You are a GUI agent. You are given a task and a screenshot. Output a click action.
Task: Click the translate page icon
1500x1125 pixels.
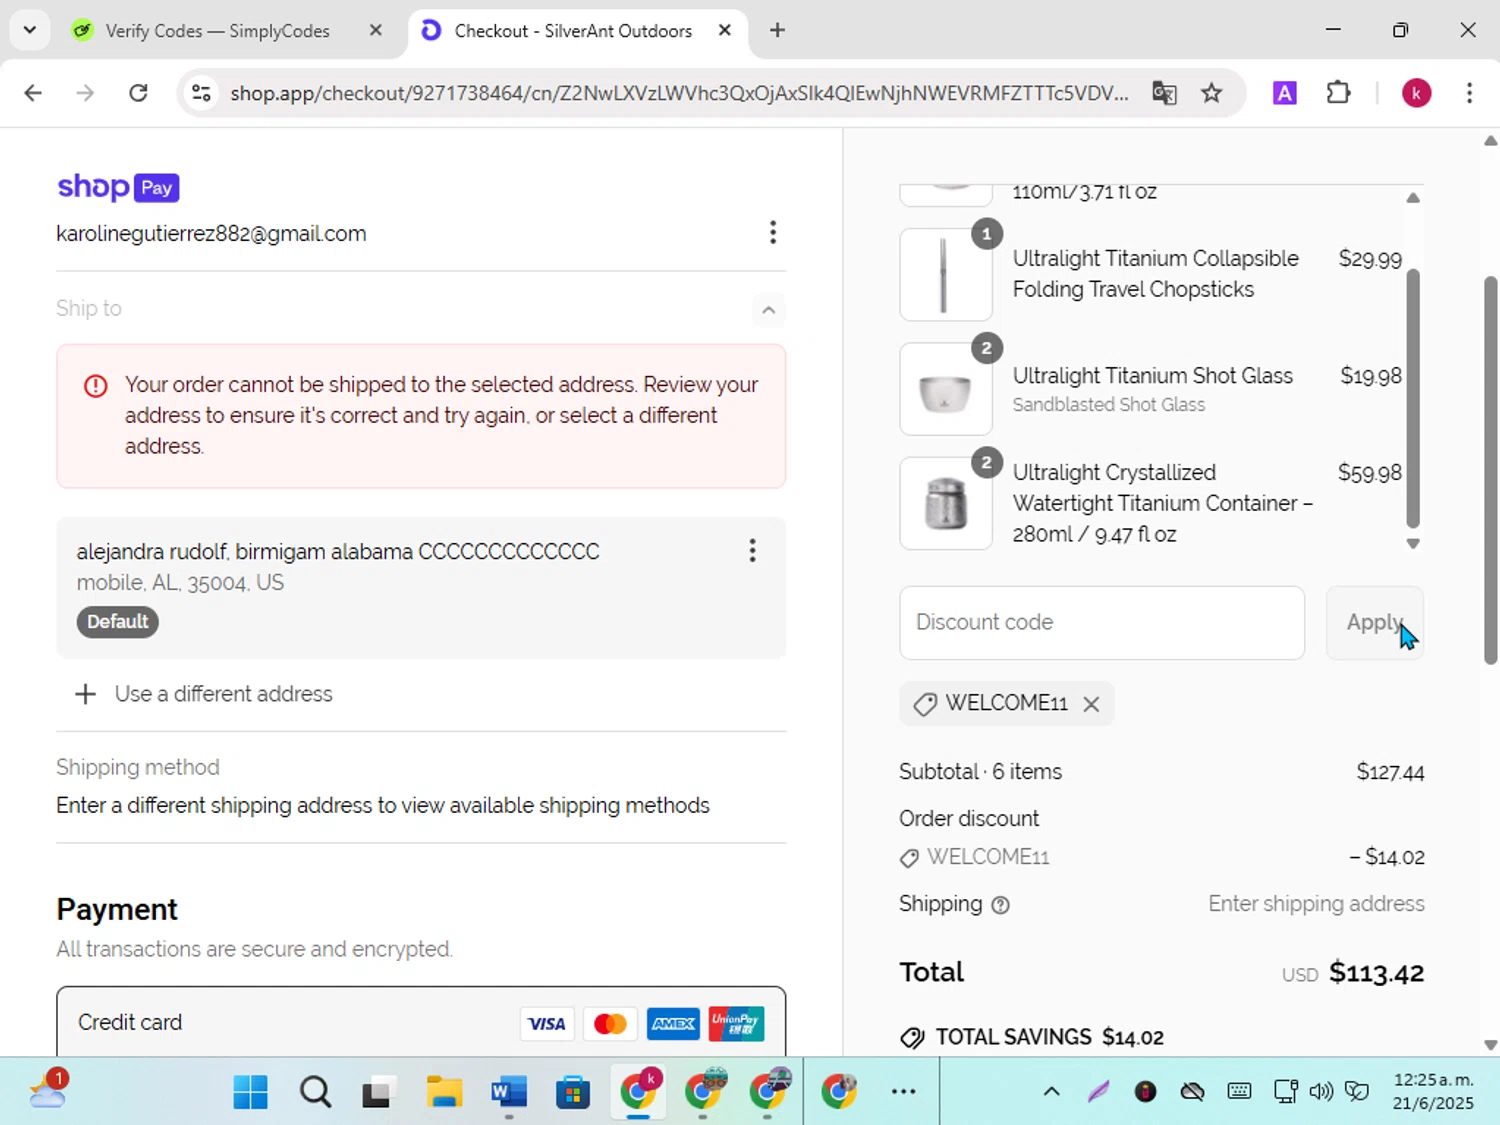click(x=1164, y=93)
